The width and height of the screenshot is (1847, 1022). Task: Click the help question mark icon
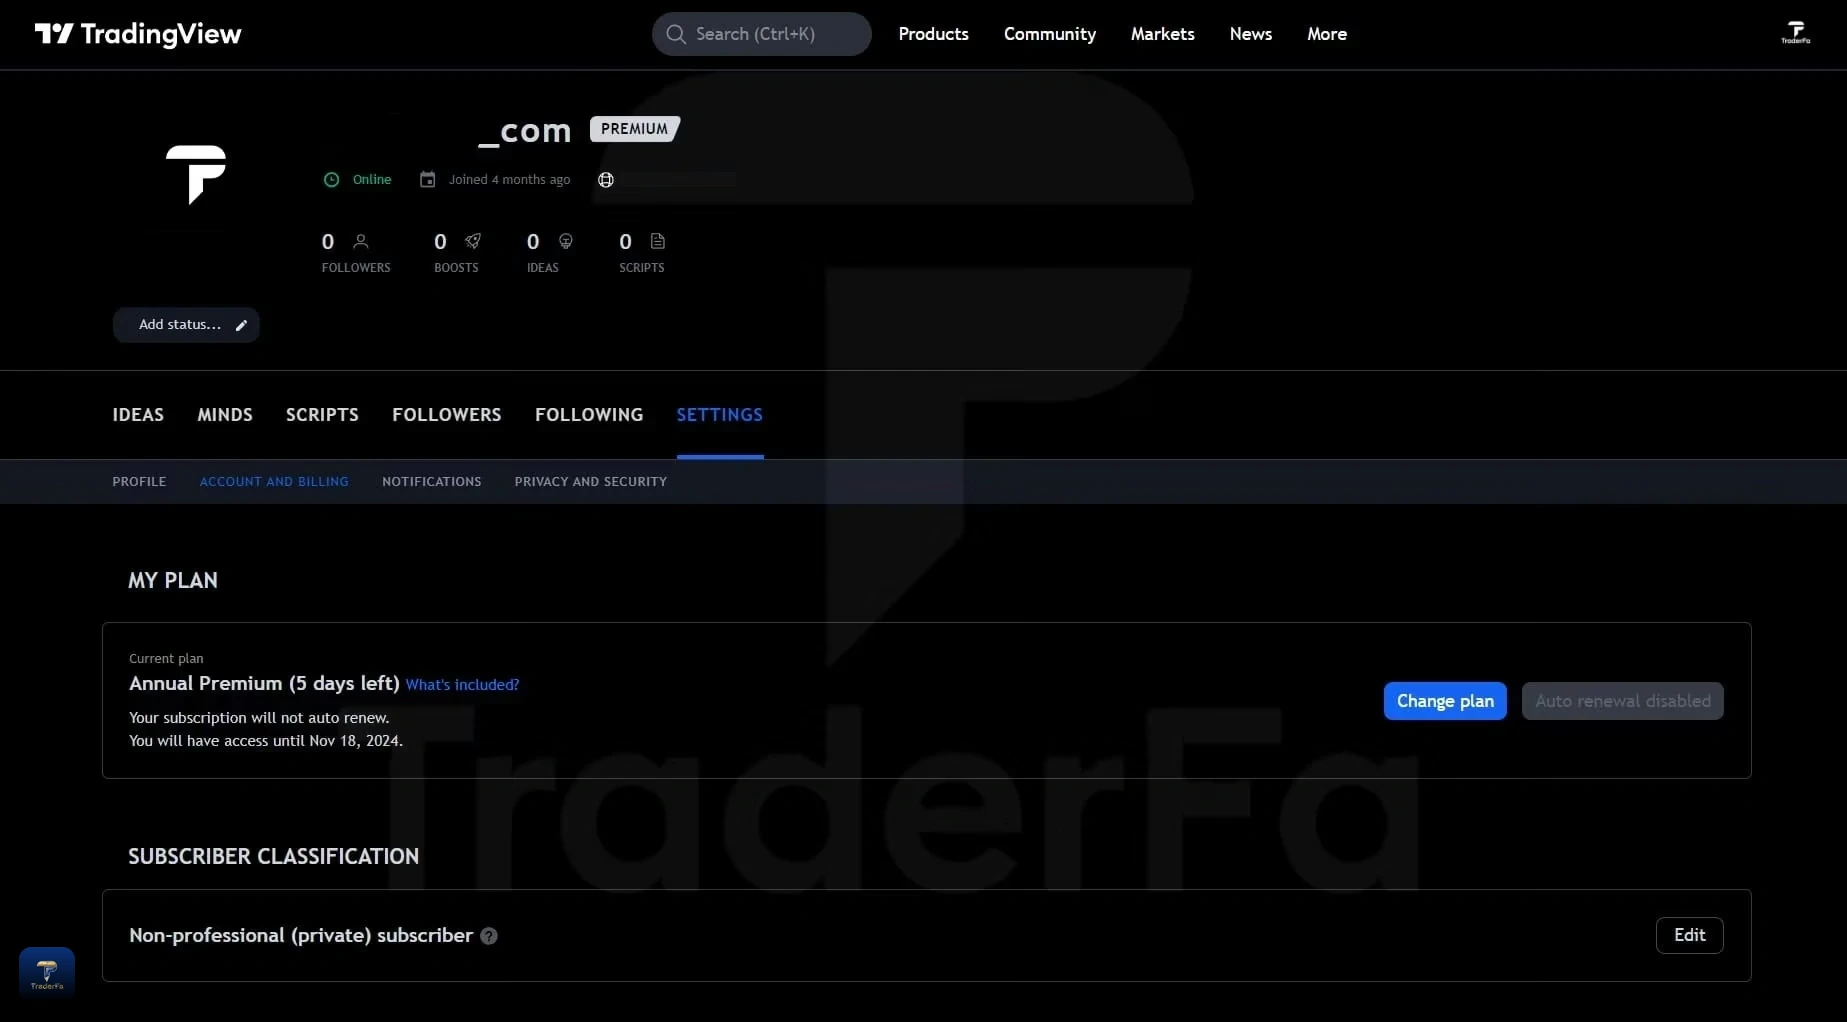489,936
